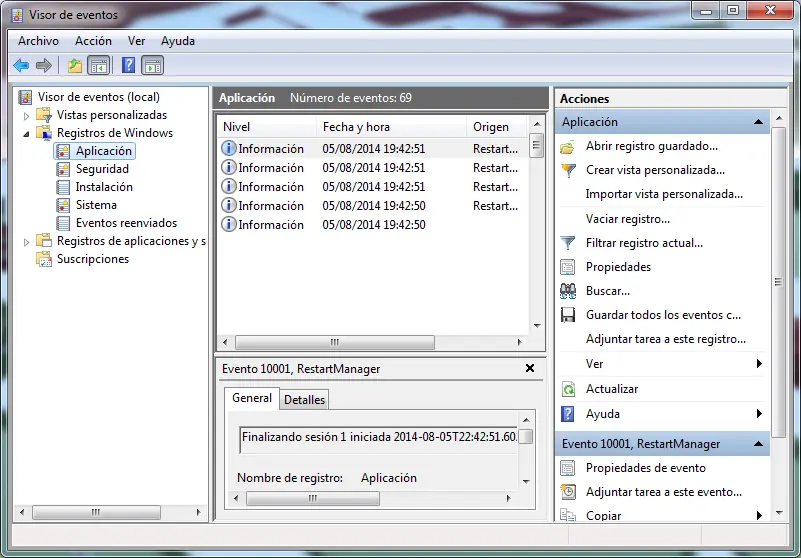The image size is (801, 558).
Task: Click the event detail horizontal scrollbar
Action: 313,498
